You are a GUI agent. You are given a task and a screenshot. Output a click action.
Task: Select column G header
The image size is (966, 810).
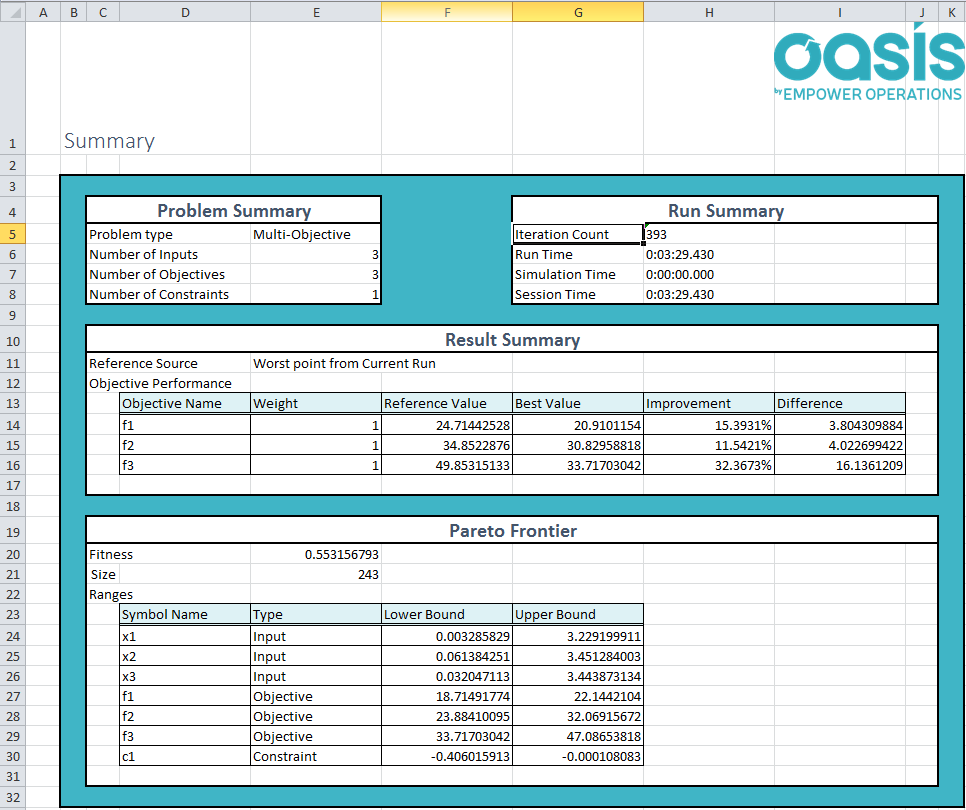click(x=578, y=12)
